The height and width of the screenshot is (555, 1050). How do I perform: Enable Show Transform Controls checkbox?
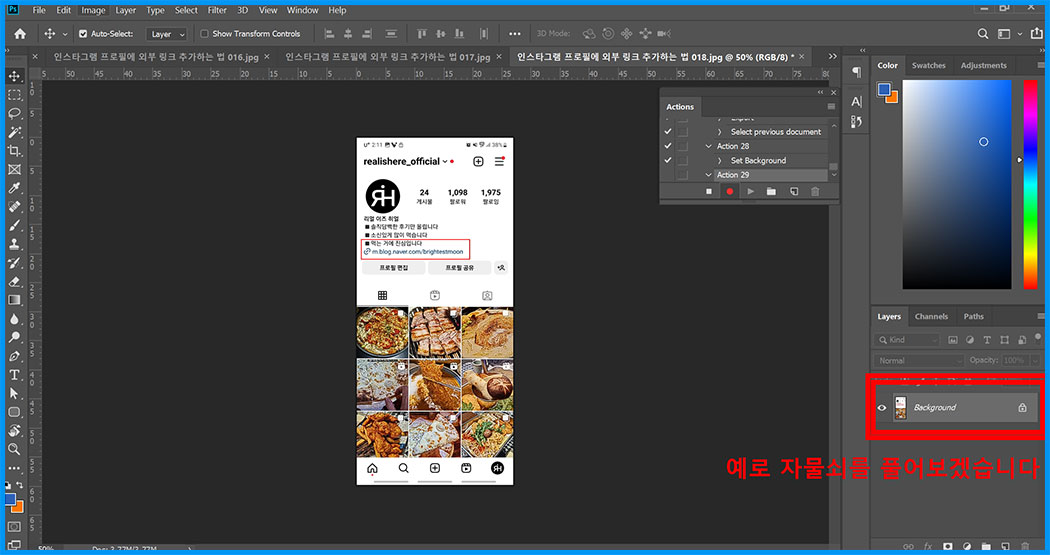tap(204, 33)
